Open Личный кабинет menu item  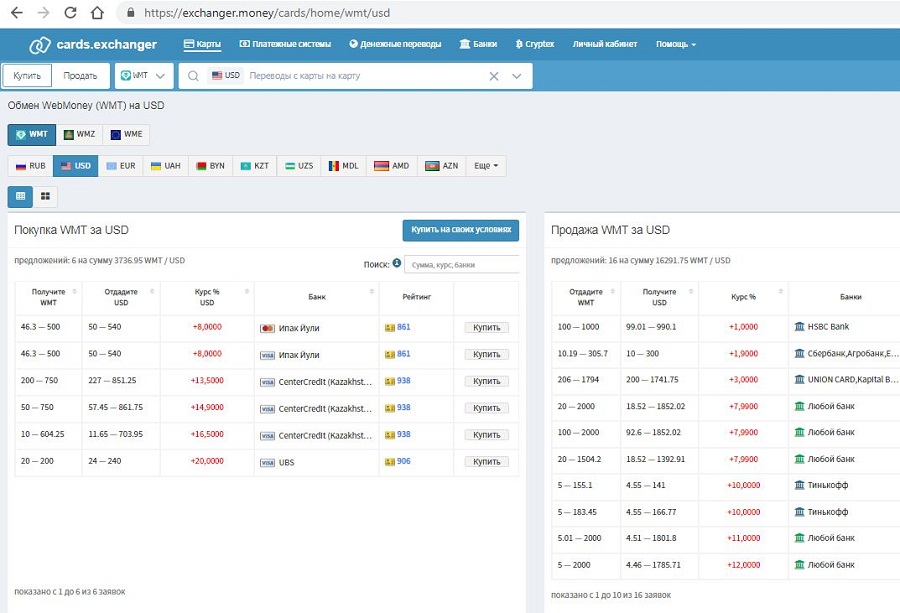605,44
